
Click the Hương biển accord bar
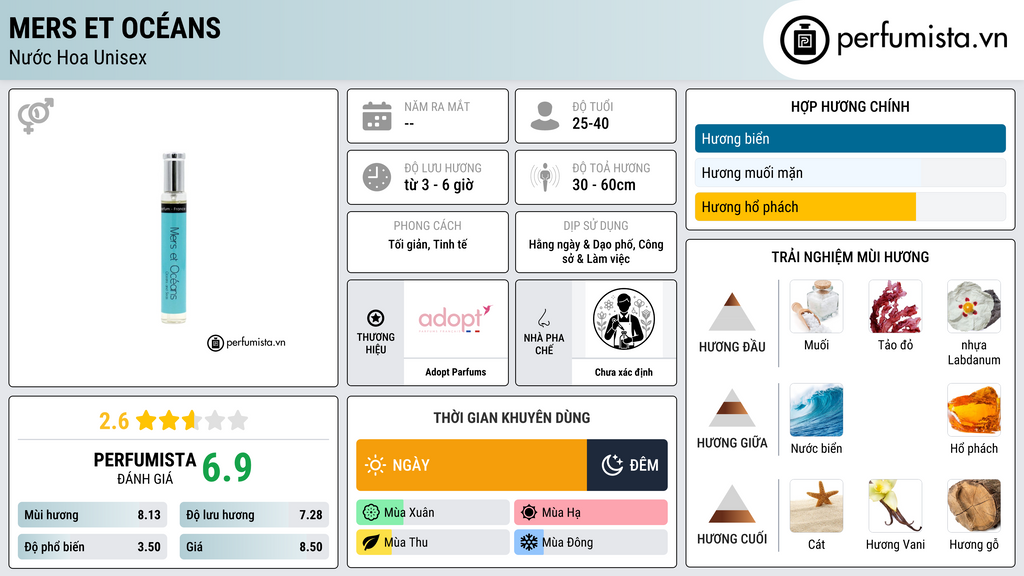point(850,138)
